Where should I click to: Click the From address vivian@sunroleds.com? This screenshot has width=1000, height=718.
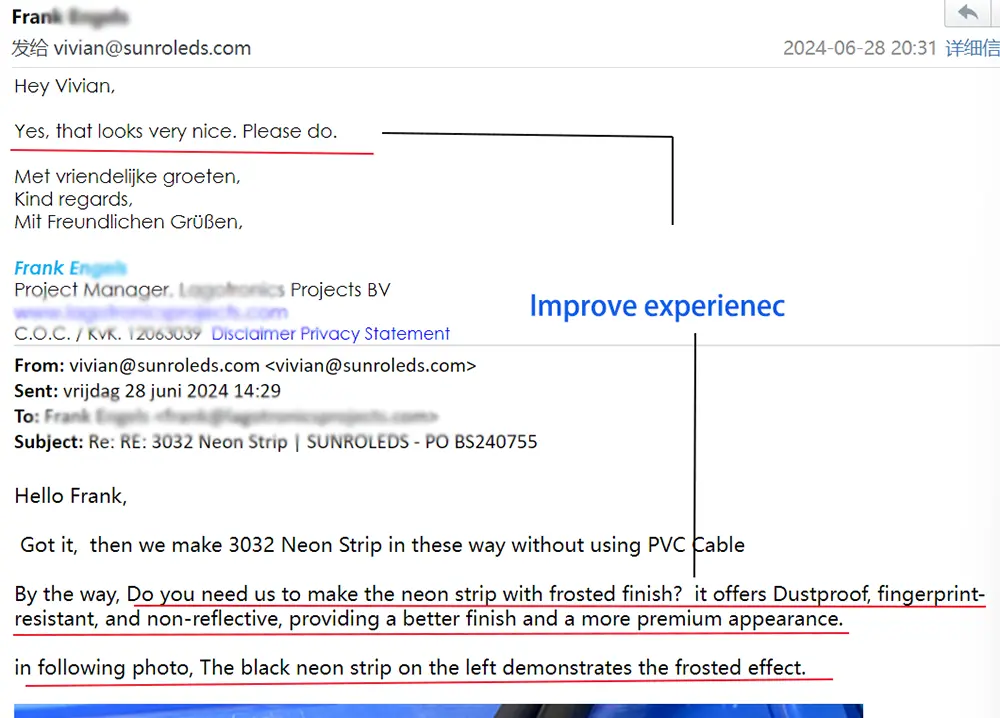[x=165, y=365]
